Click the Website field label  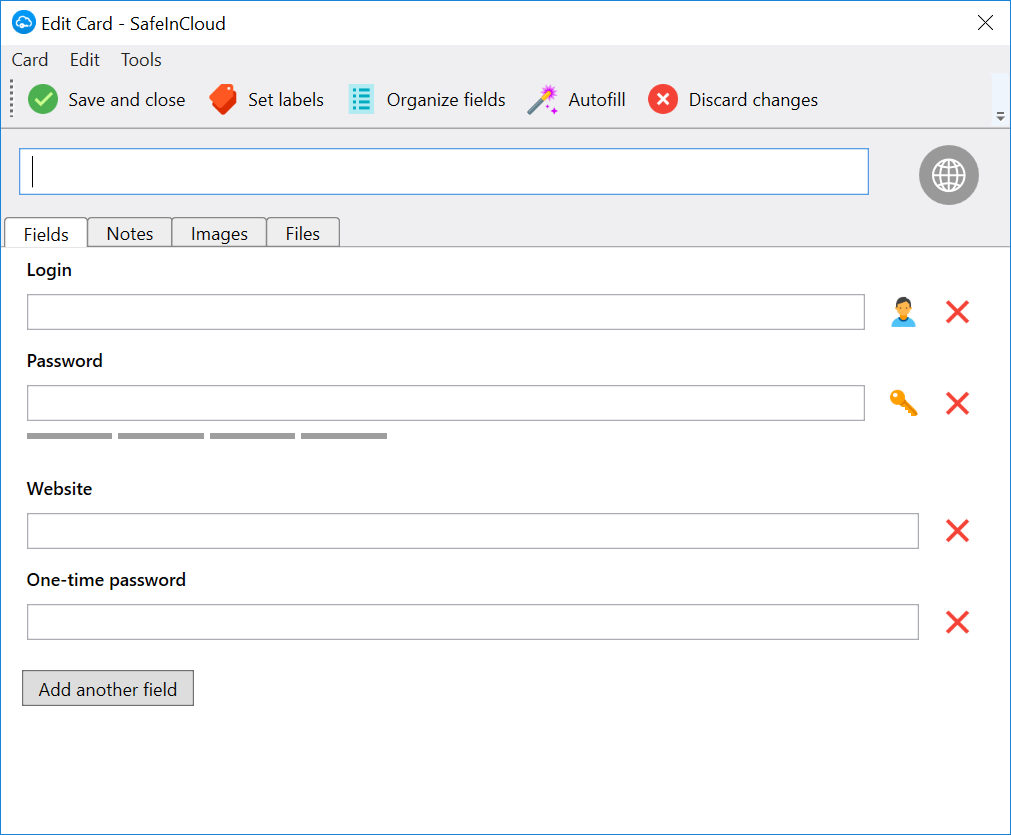[x=59, y=489]
